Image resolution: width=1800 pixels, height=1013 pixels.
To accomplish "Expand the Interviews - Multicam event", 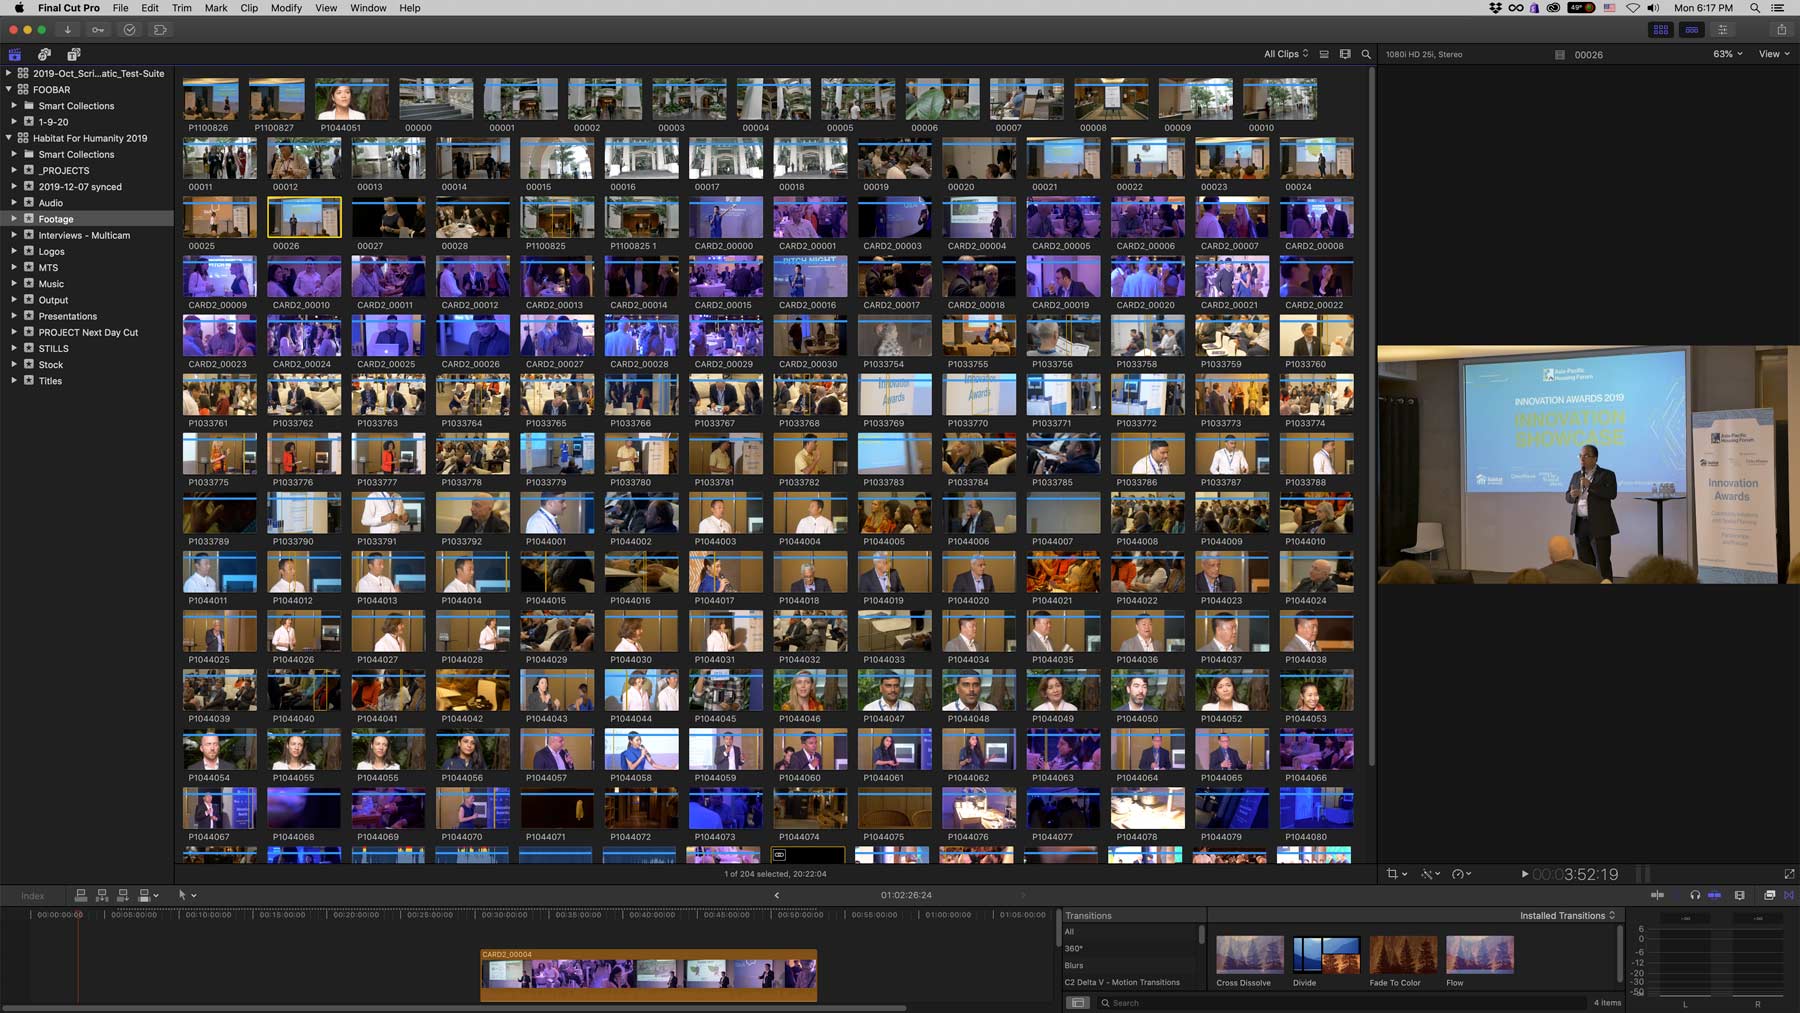I will tap(14, 235).
